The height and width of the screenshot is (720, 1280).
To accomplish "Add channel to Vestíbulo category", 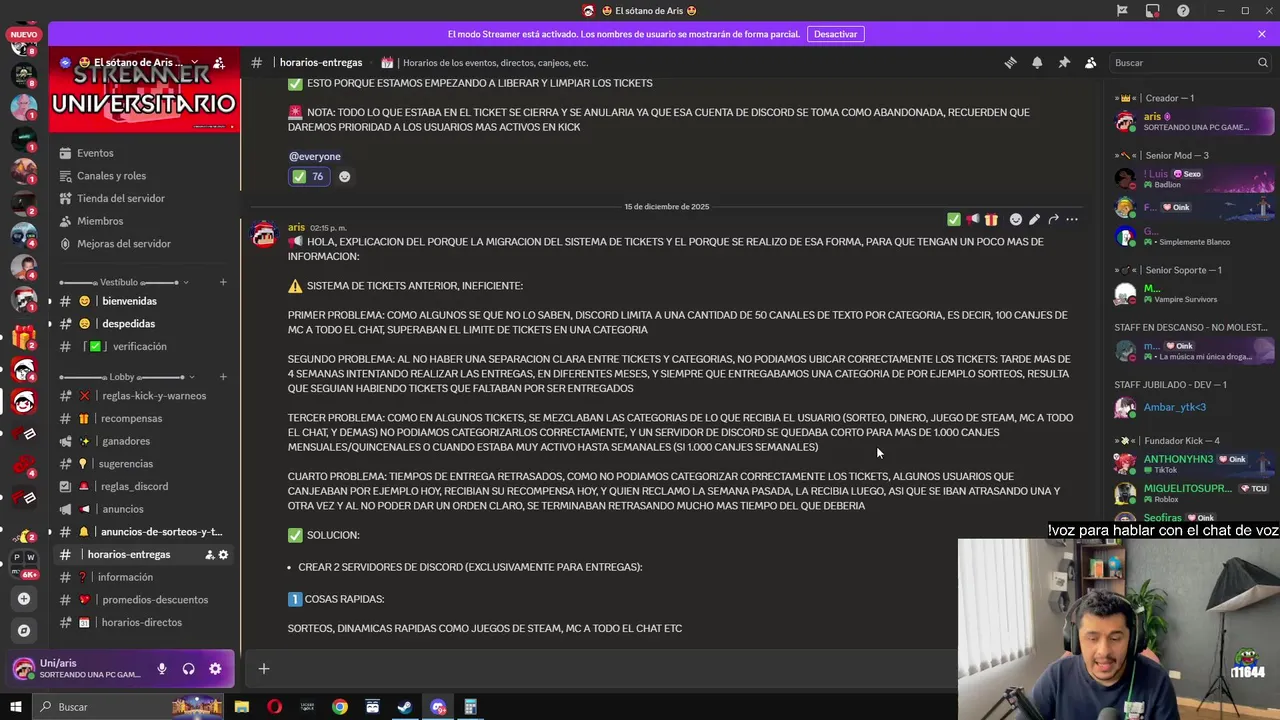I will coord(223,282).
